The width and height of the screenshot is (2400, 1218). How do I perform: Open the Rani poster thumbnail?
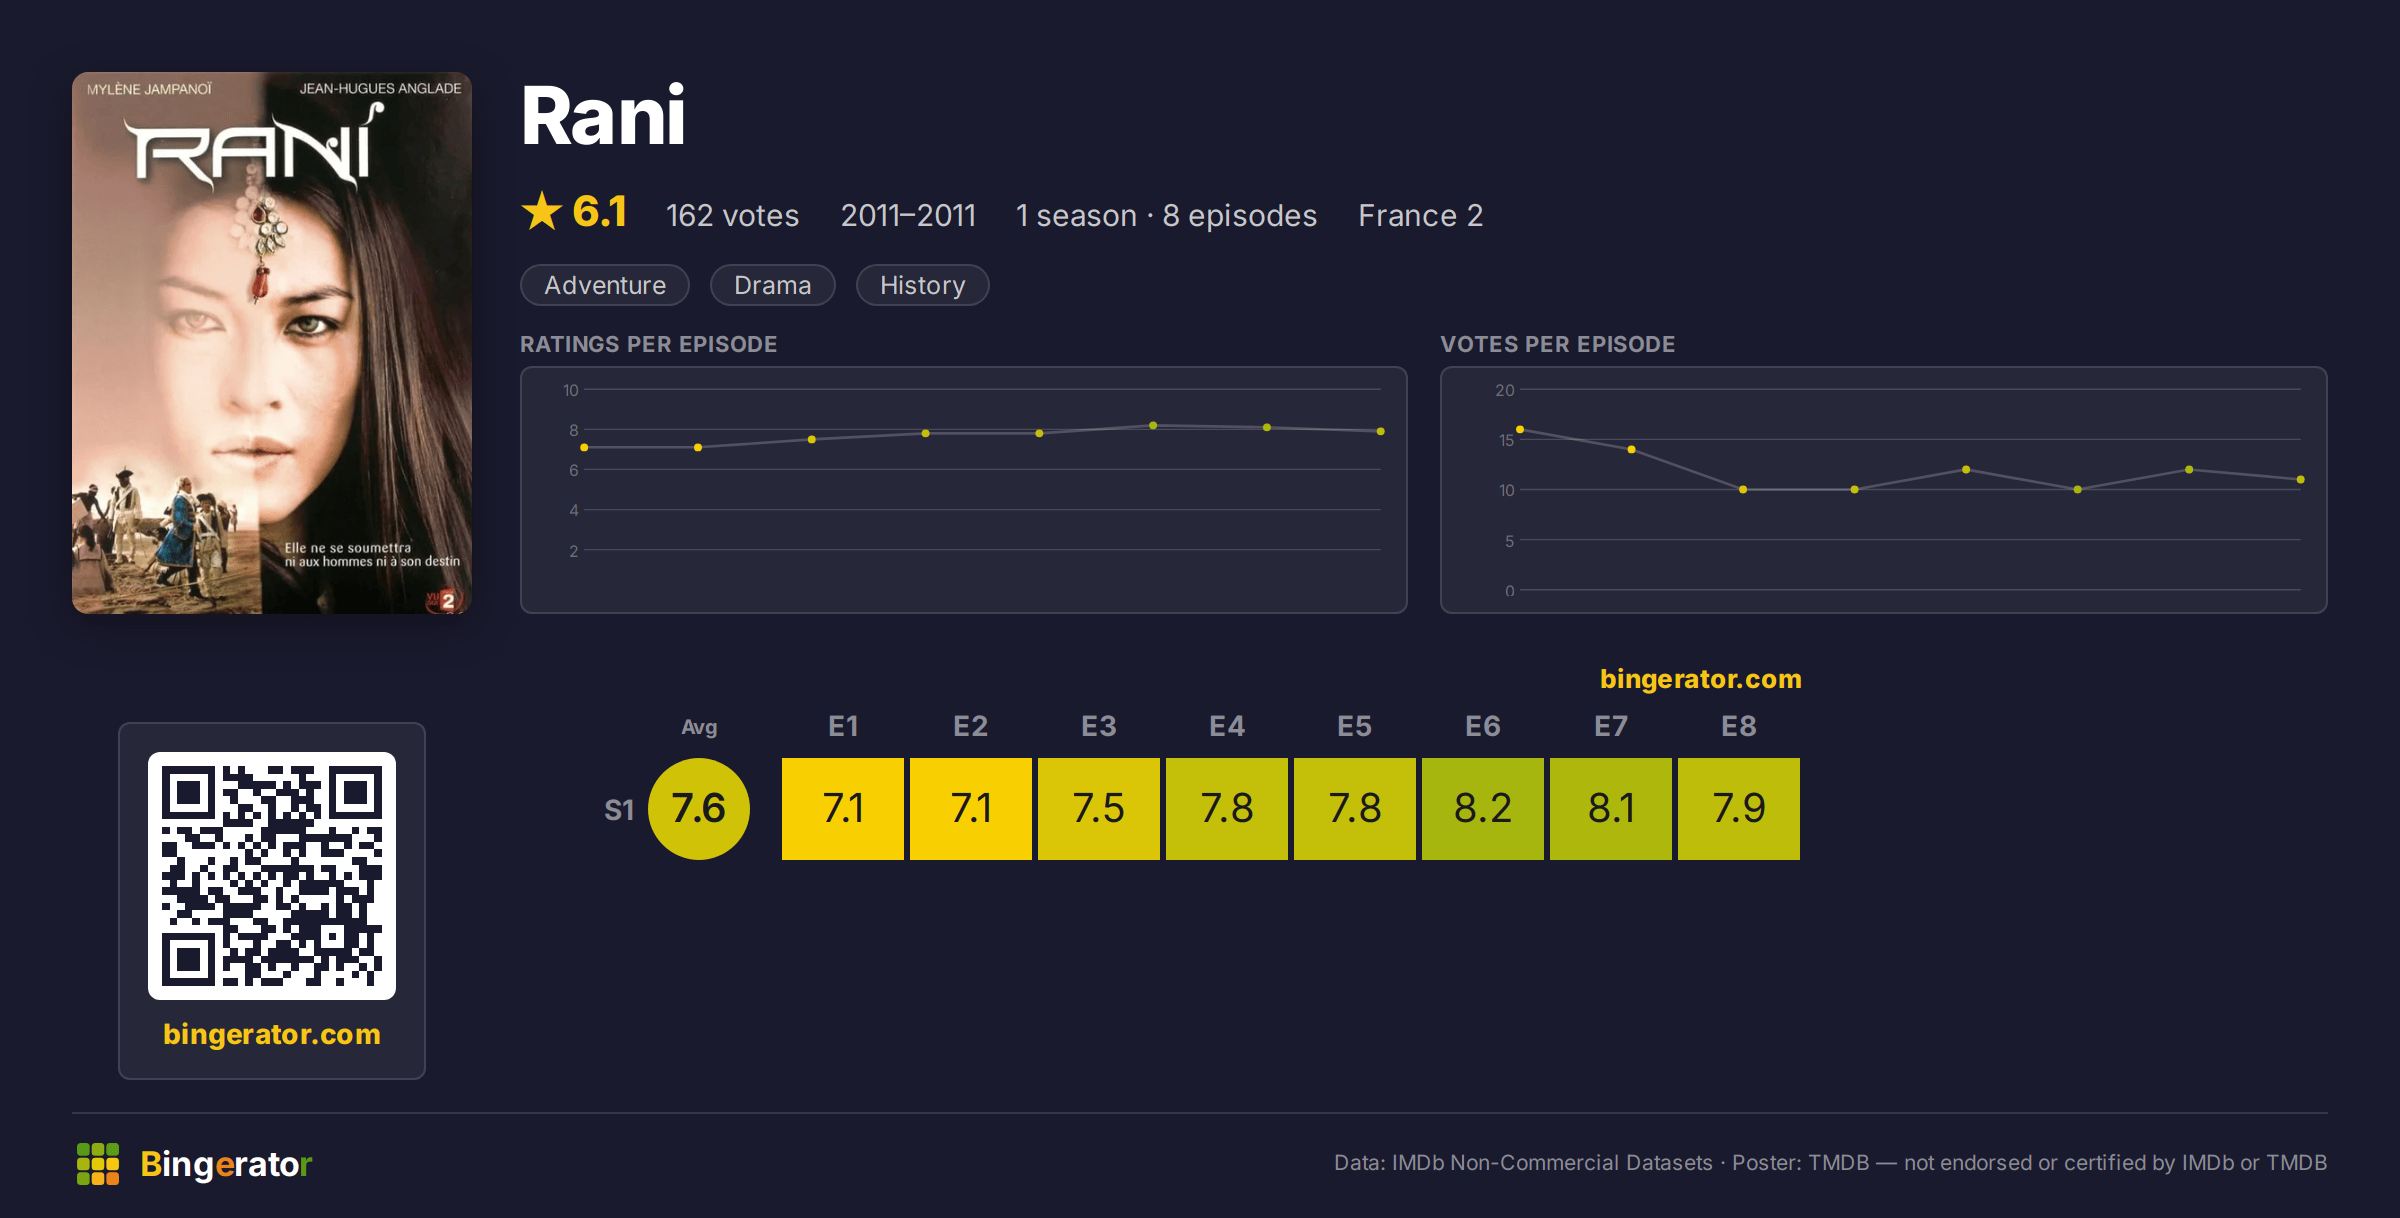(x=272, y=343)
